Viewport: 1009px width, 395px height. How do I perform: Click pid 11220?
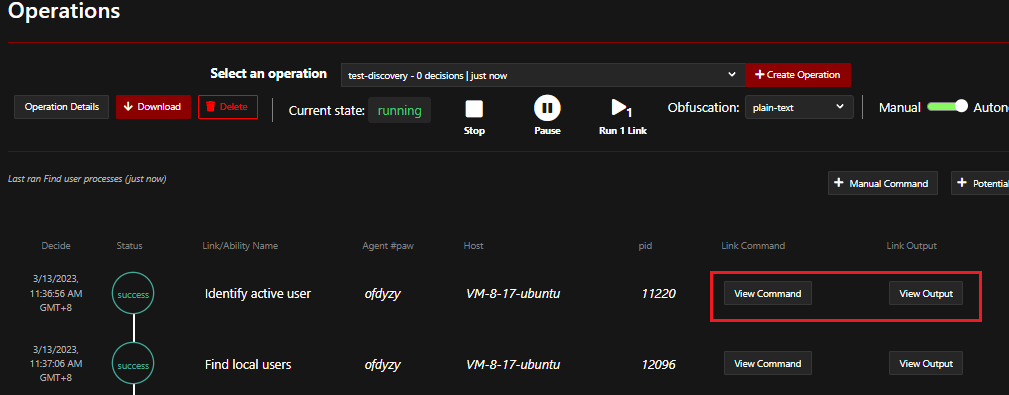click(x=658, y=294)
